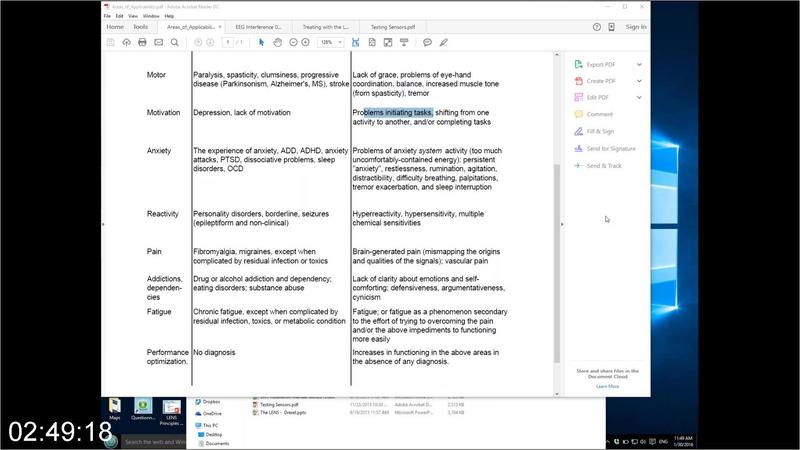Image resolution: width=800 pixels, height=450 pixels.
Task: Close the Areas_of_Applicability tab
Action: coord(220,27)
